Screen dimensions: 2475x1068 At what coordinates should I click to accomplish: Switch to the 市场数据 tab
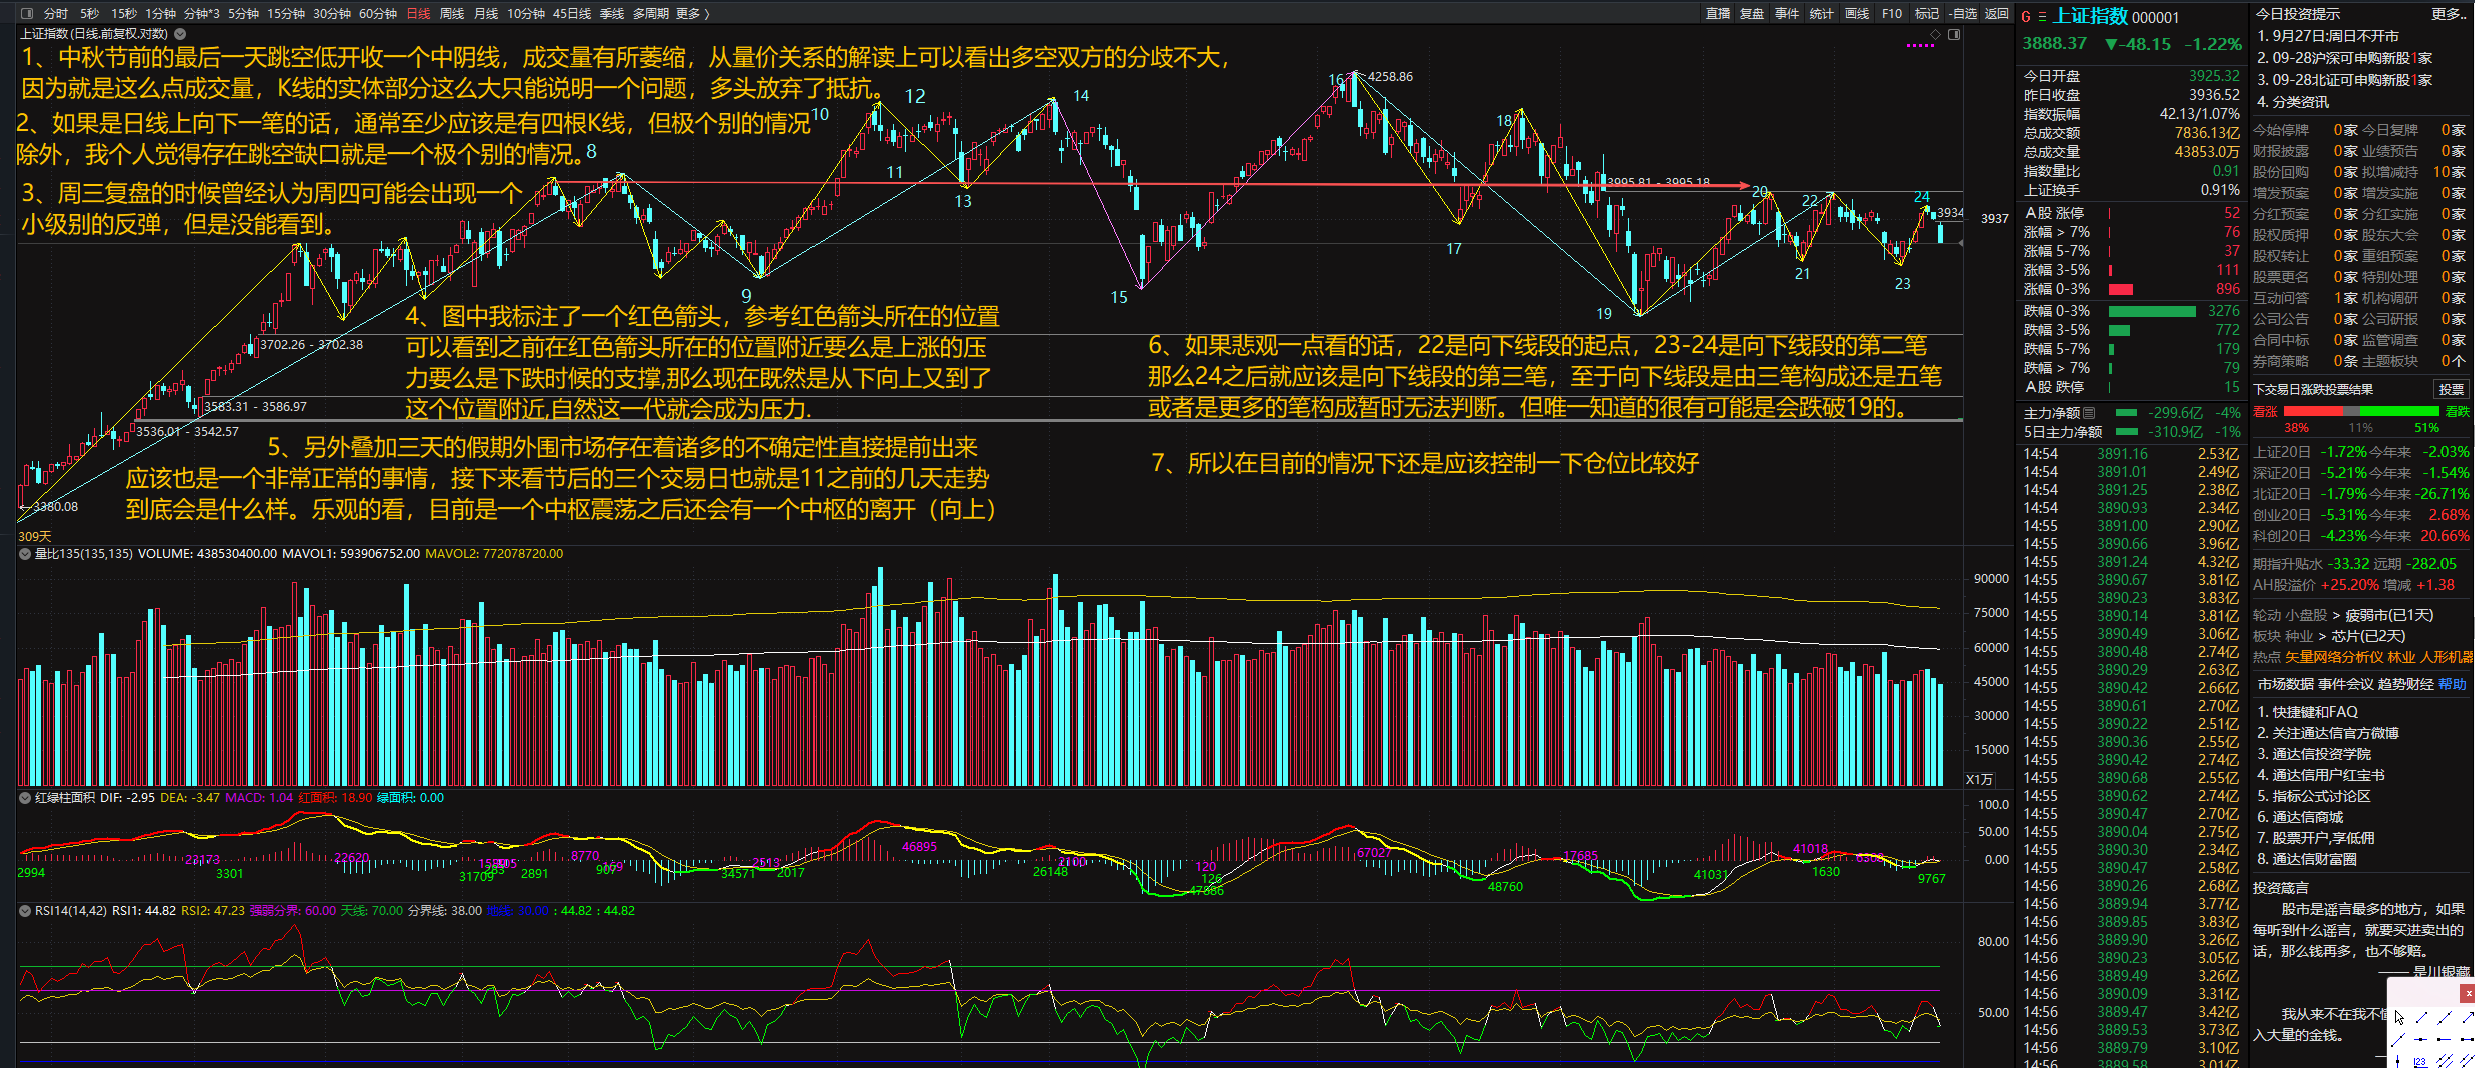[x=2286, y=684]
